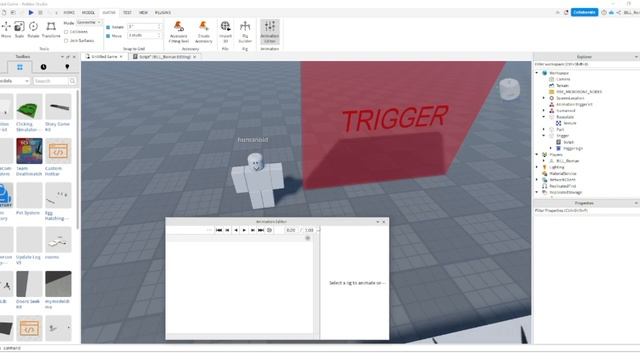Click the Rotate snap increment field
640x360 pixels.
(x=144, y=27)
